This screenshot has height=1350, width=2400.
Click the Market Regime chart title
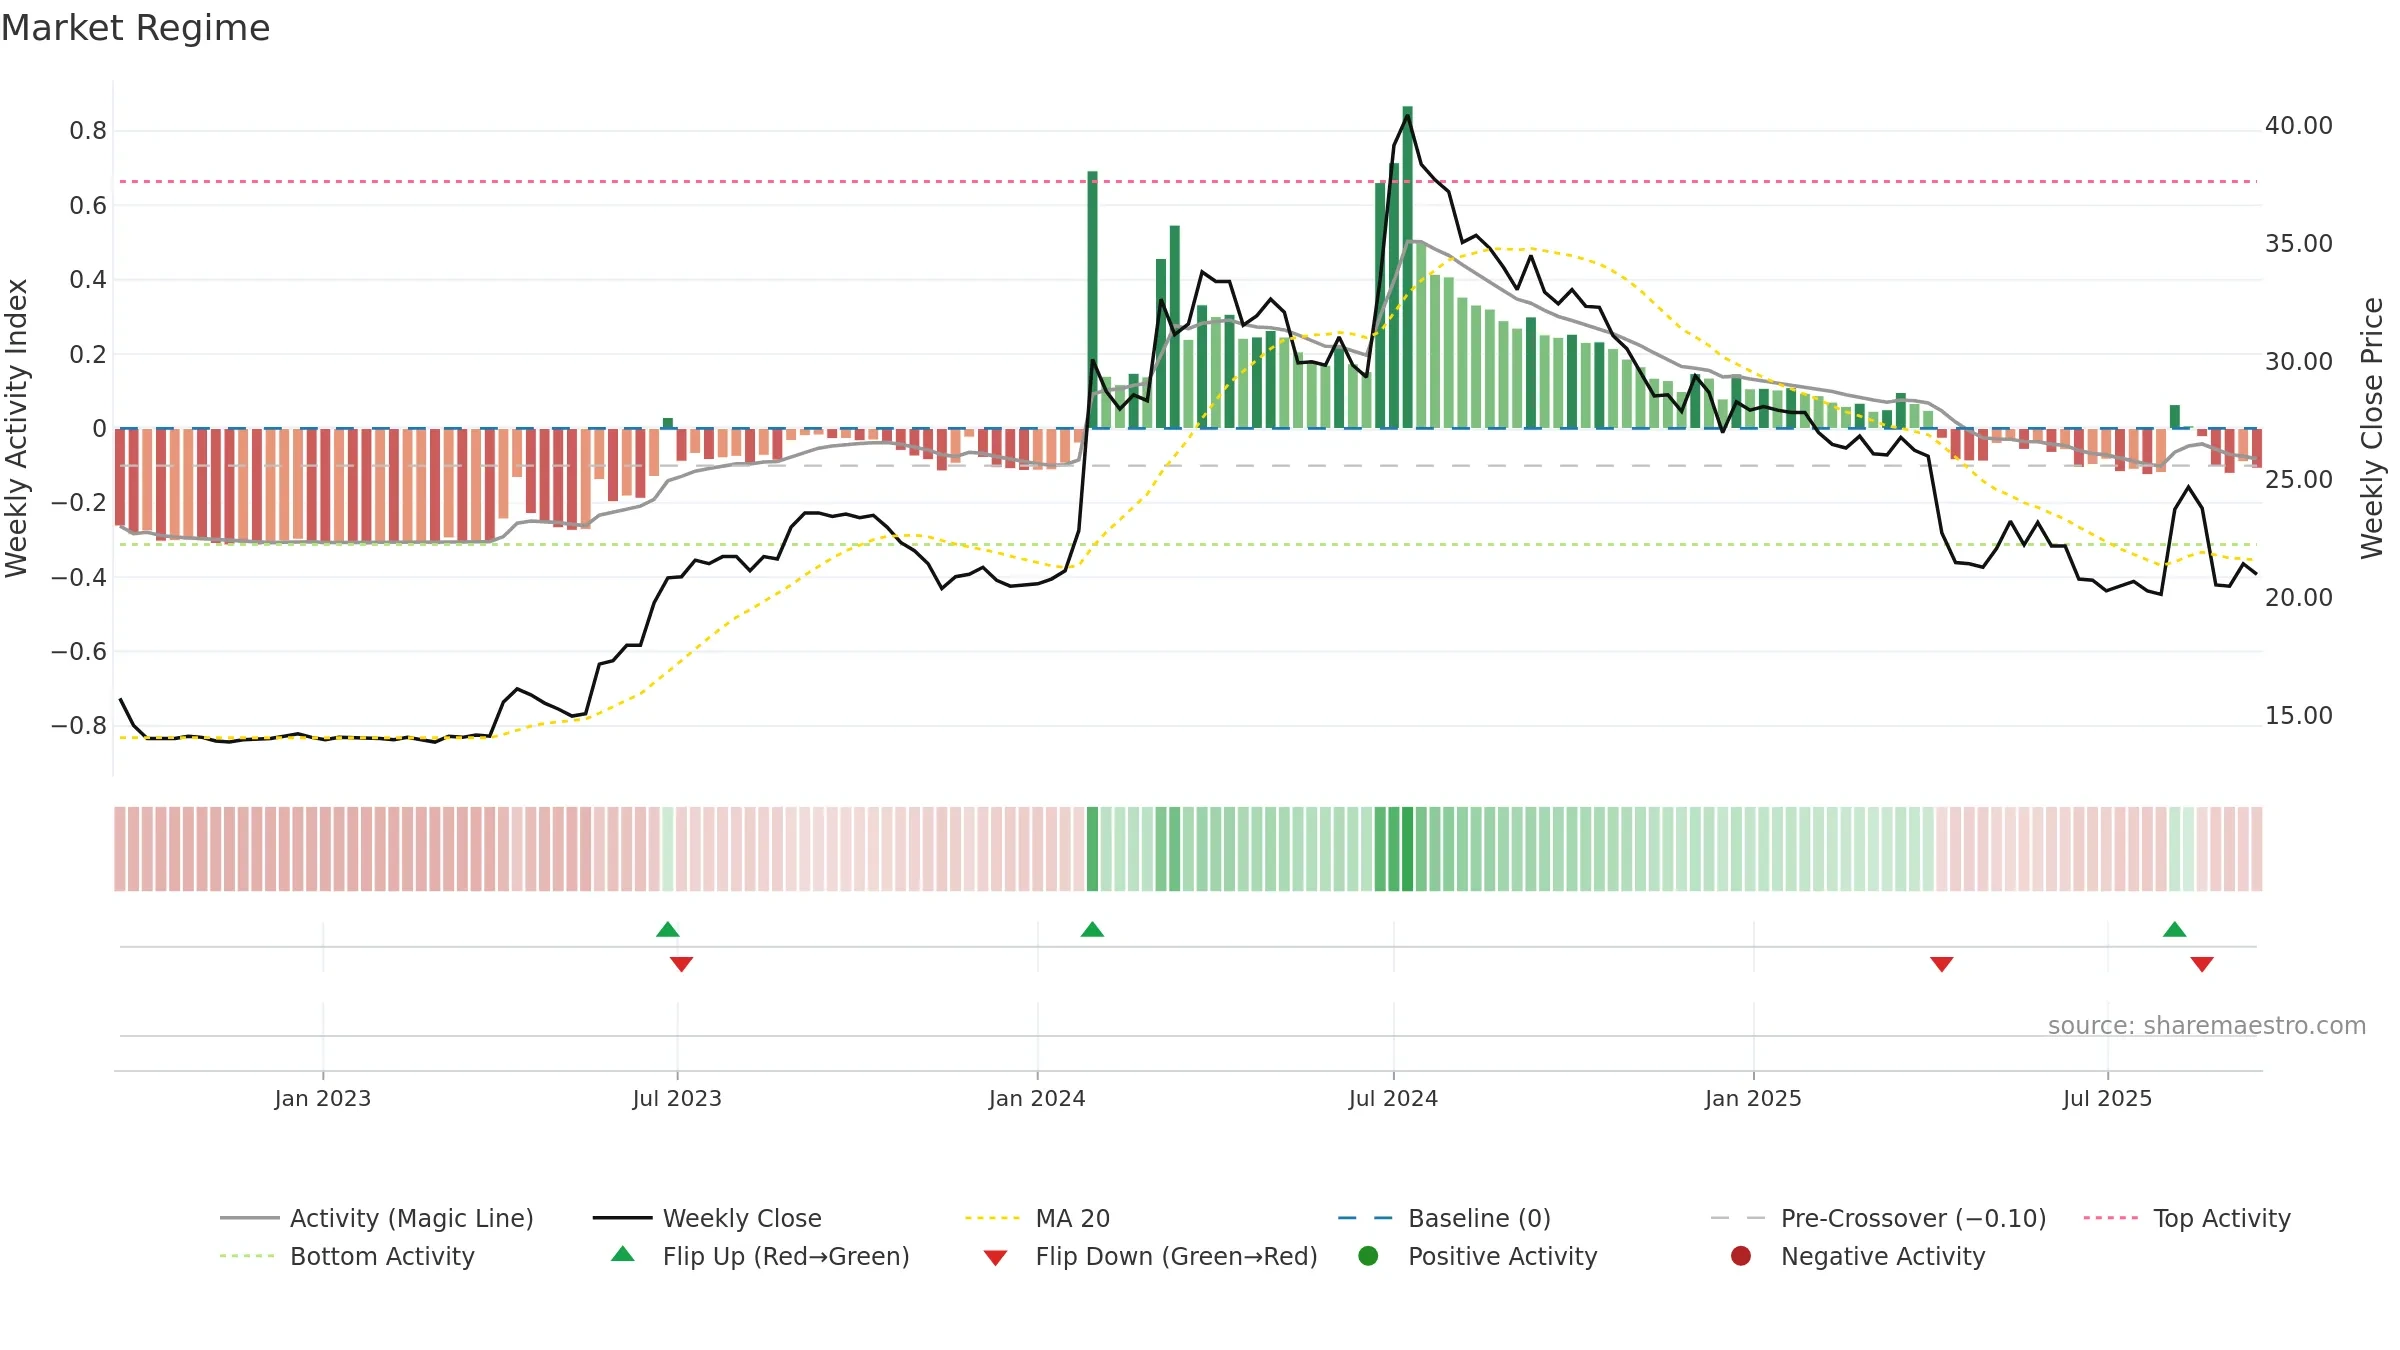click(135, 28)
